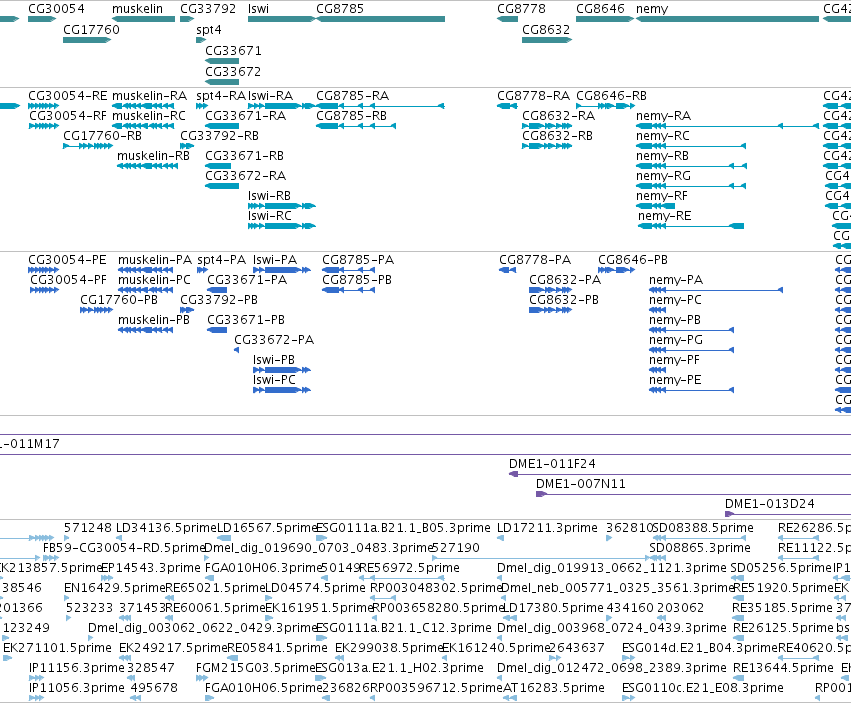Select protein nemy-PF
The width and height of the screenshot is (851, 703).
[x=657, y=370]
